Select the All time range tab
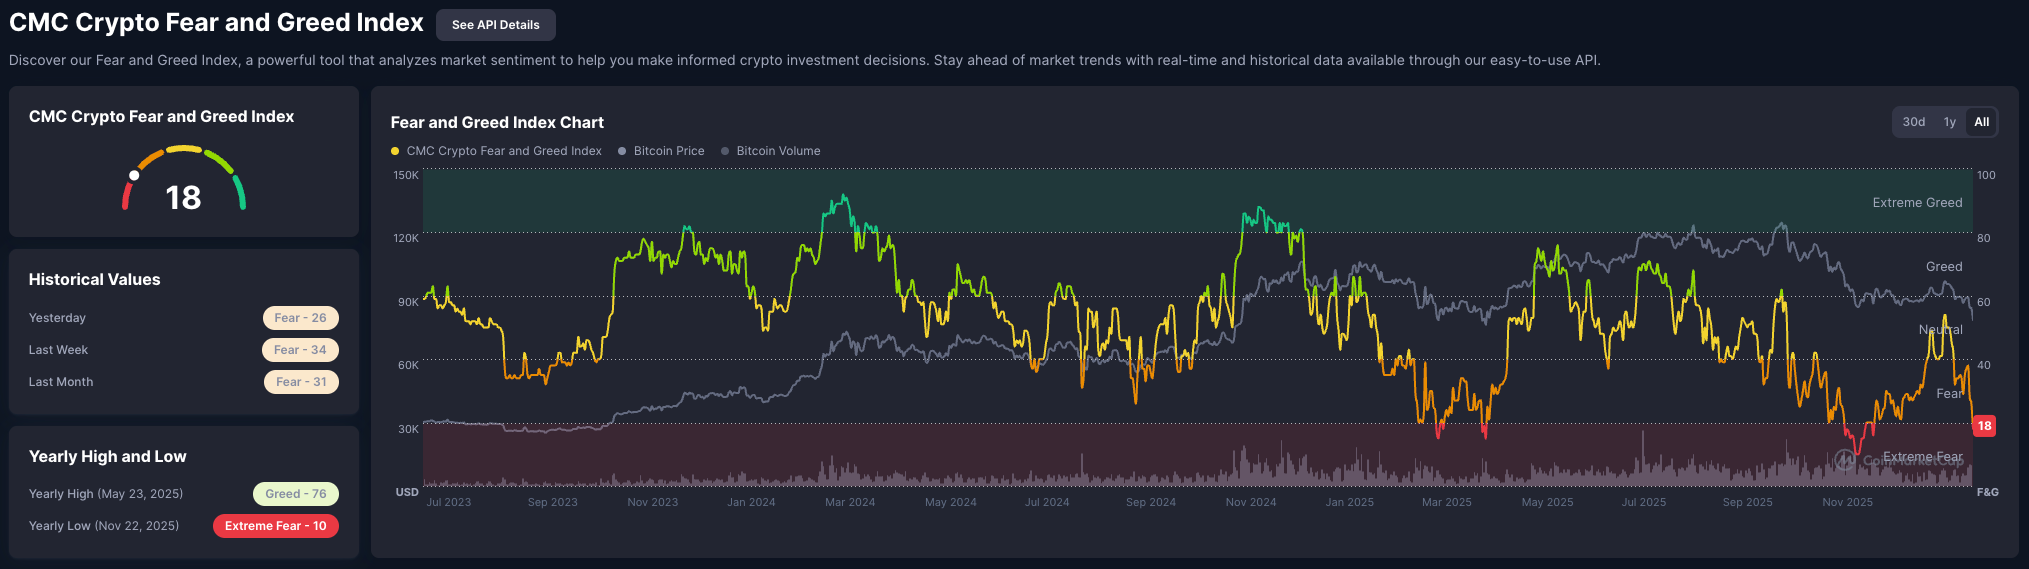Viewport: 2029px width, 569px height. click(x=1981, y=122)
